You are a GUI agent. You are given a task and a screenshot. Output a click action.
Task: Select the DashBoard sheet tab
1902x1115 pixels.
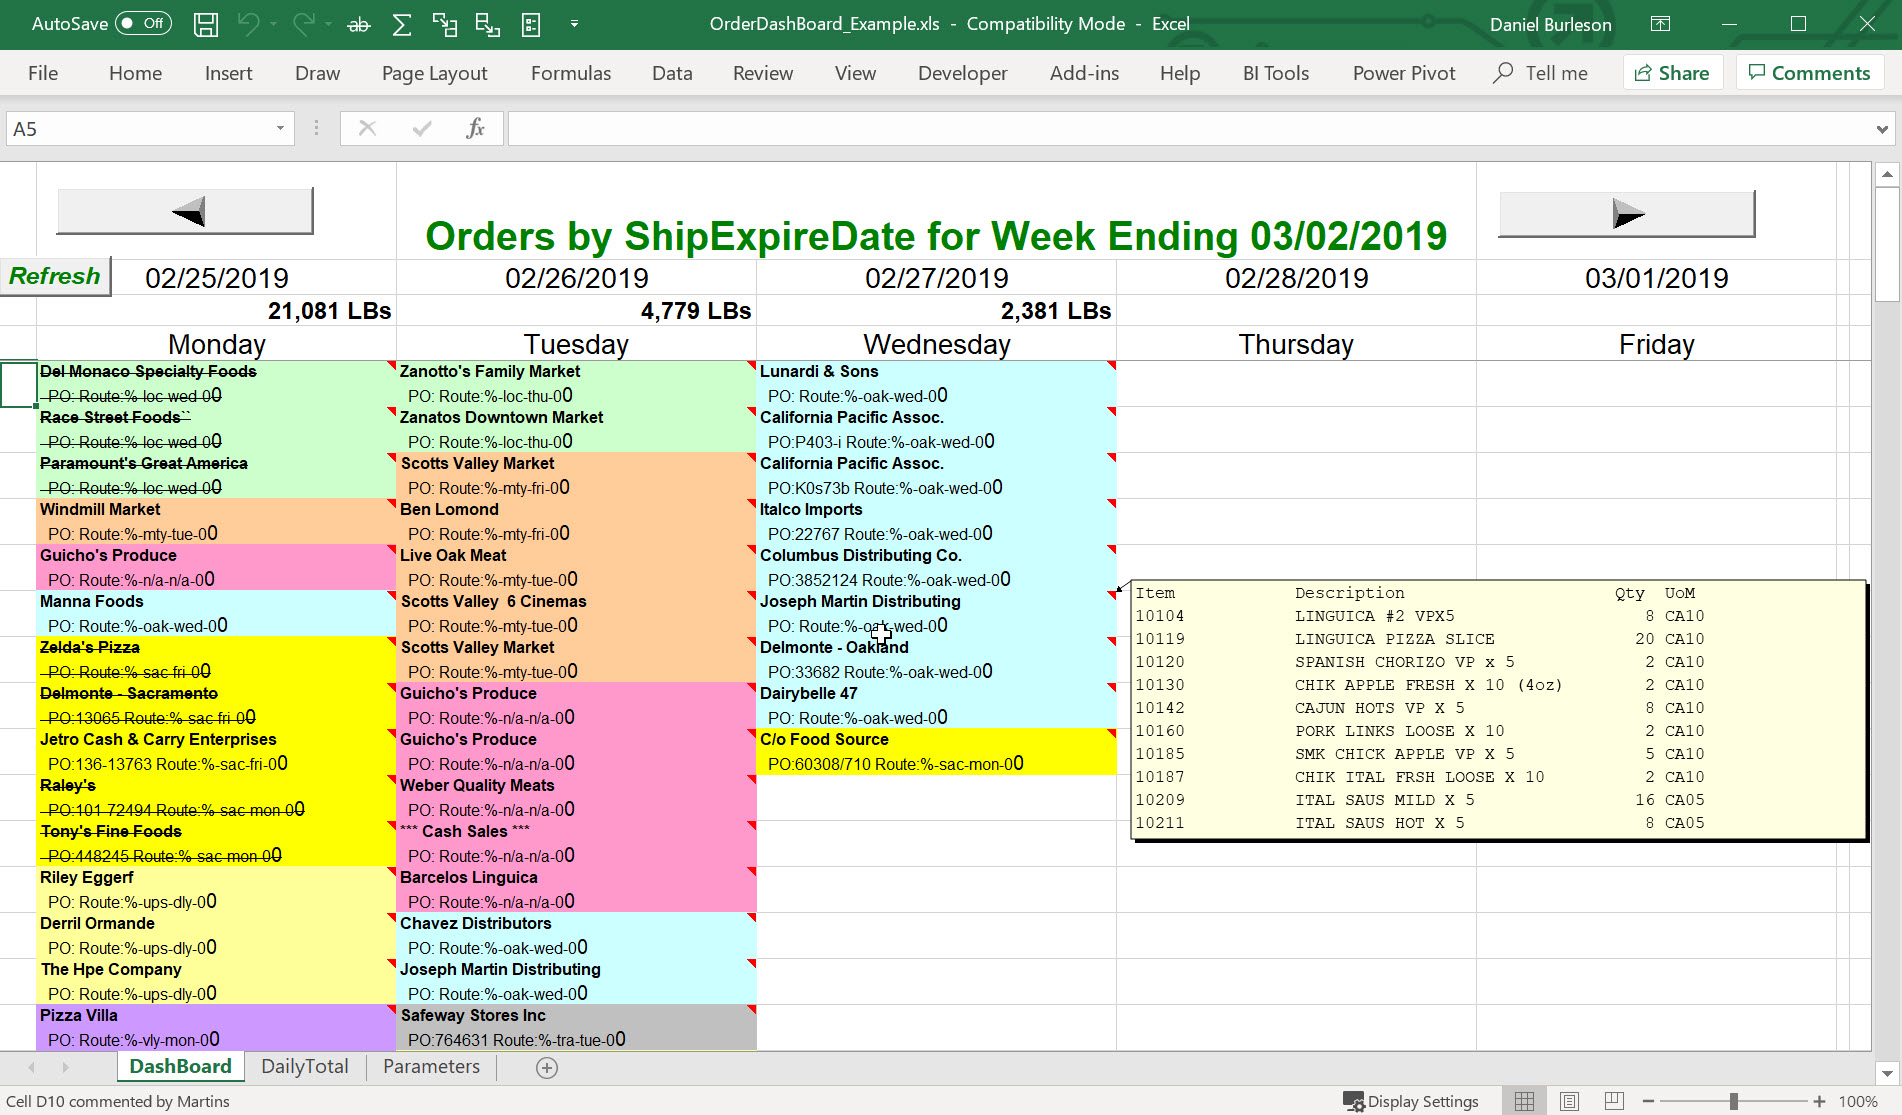click(180, 1067)
